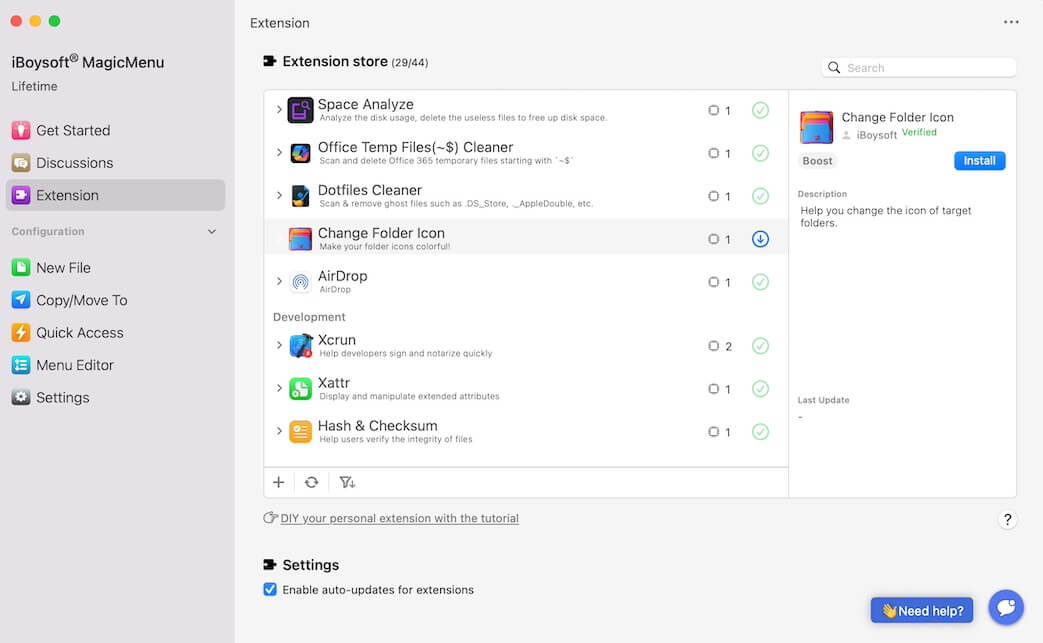
Task: Refresh the extension list with the sync icon
Action: (311, 482)
